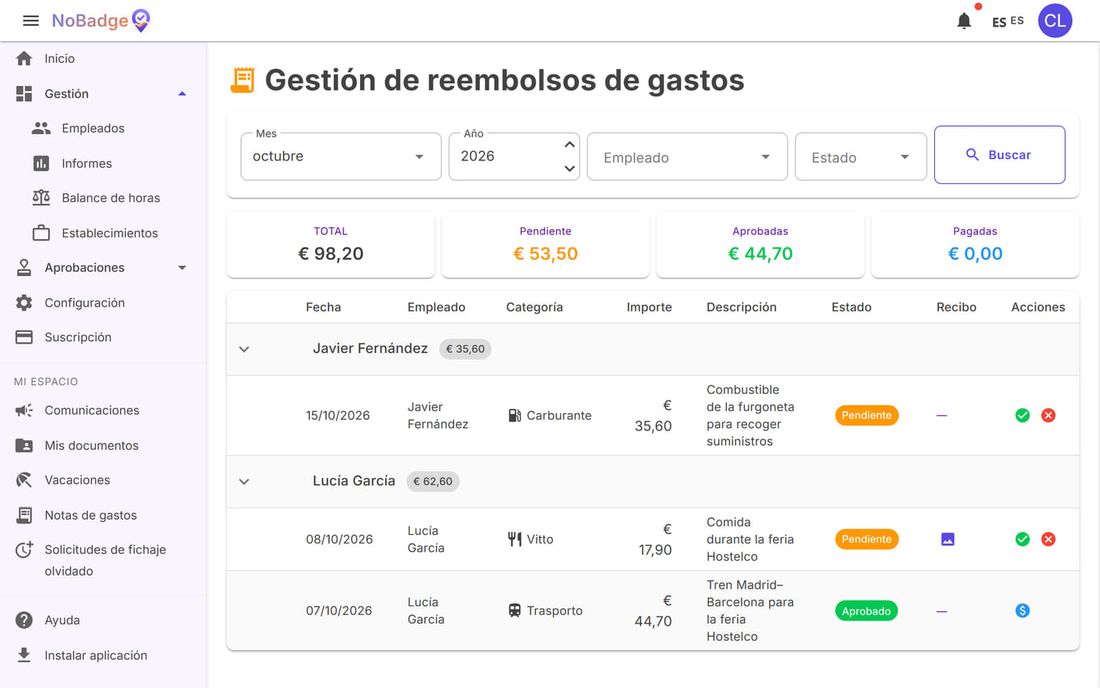Click the Comunicaciones megaphone icon
The height and width of the screenshot is (688, 1100).
(24, 410)
